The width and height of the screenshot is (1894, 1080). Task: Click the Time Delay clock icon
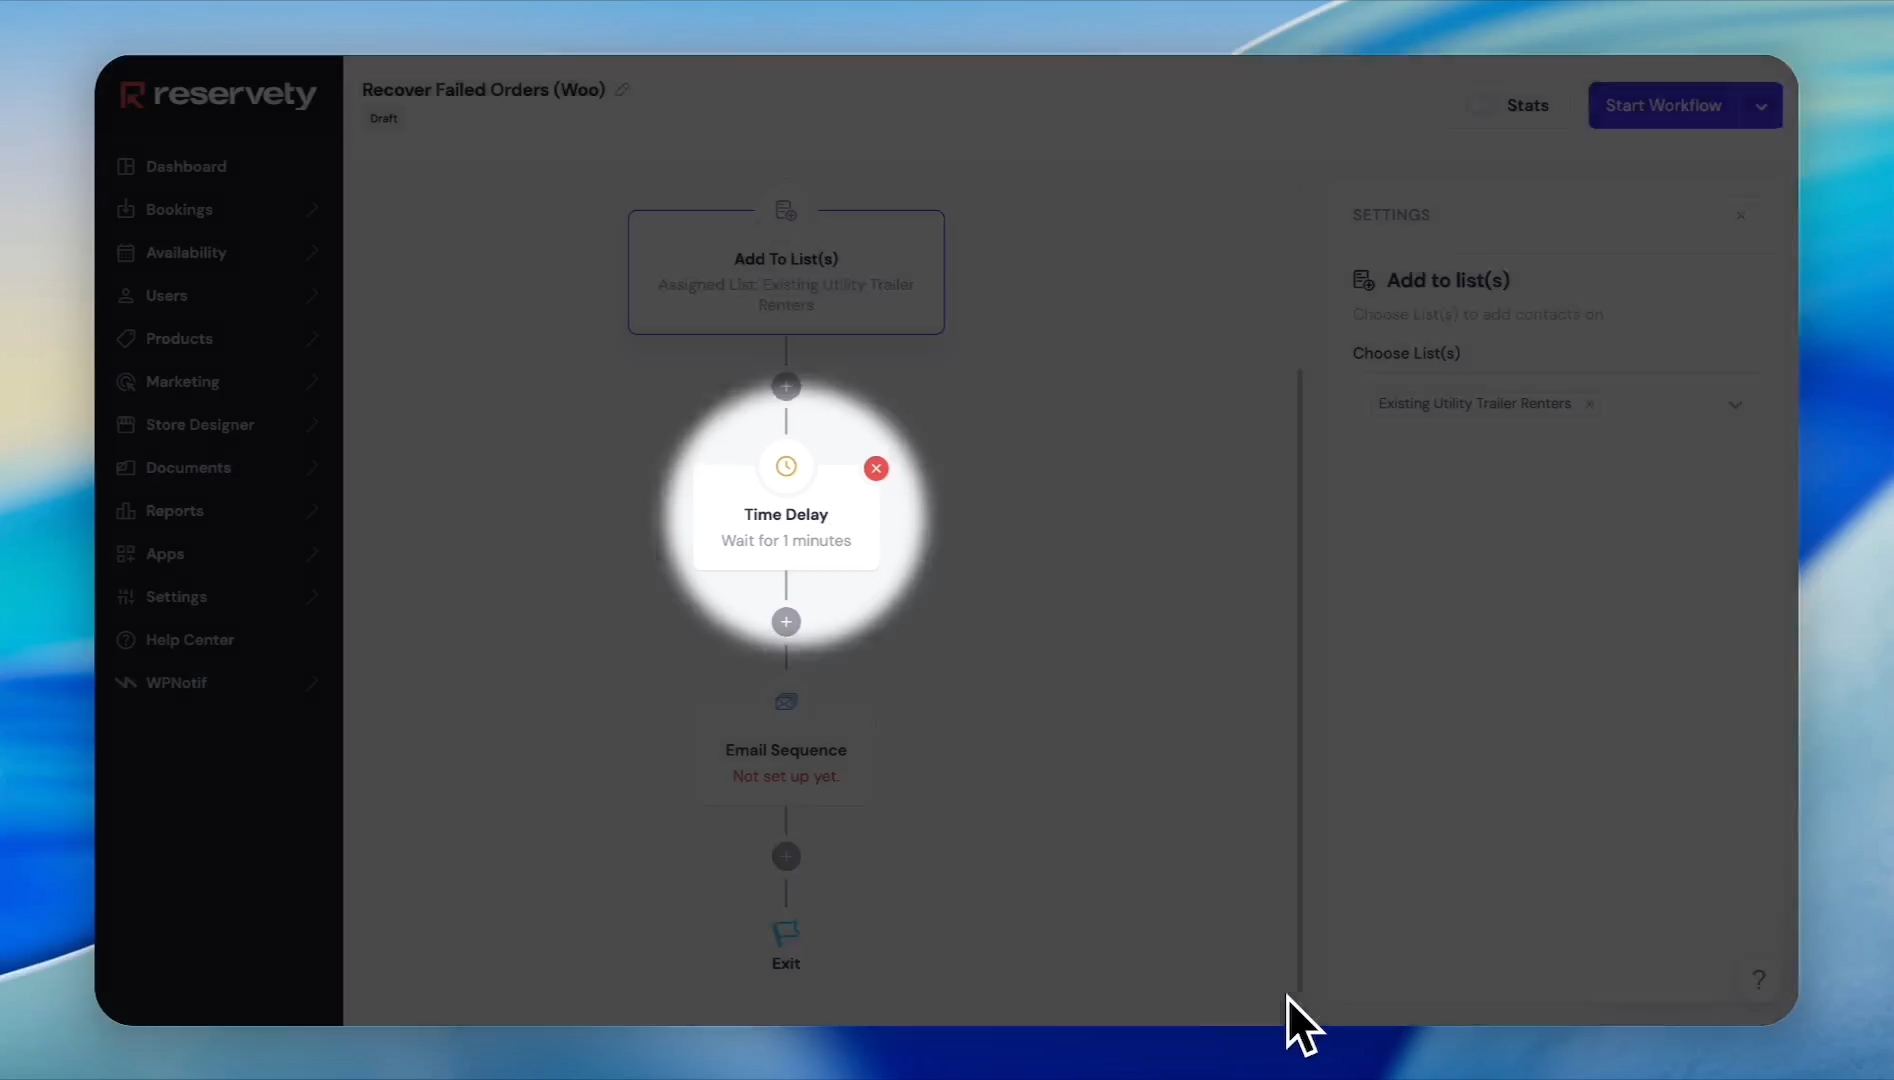[786, 466]
